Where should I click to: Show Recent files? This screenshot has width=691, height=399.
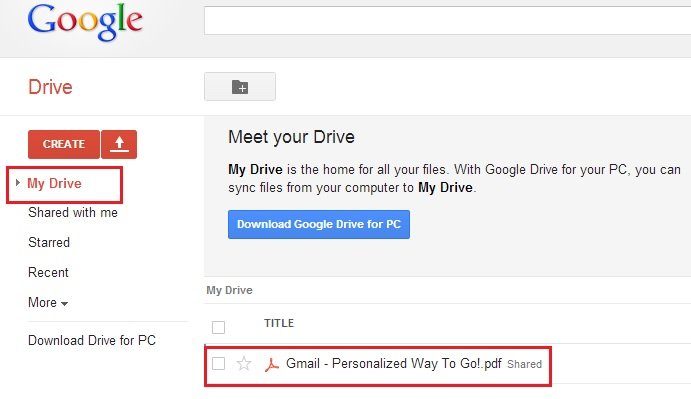48,272
